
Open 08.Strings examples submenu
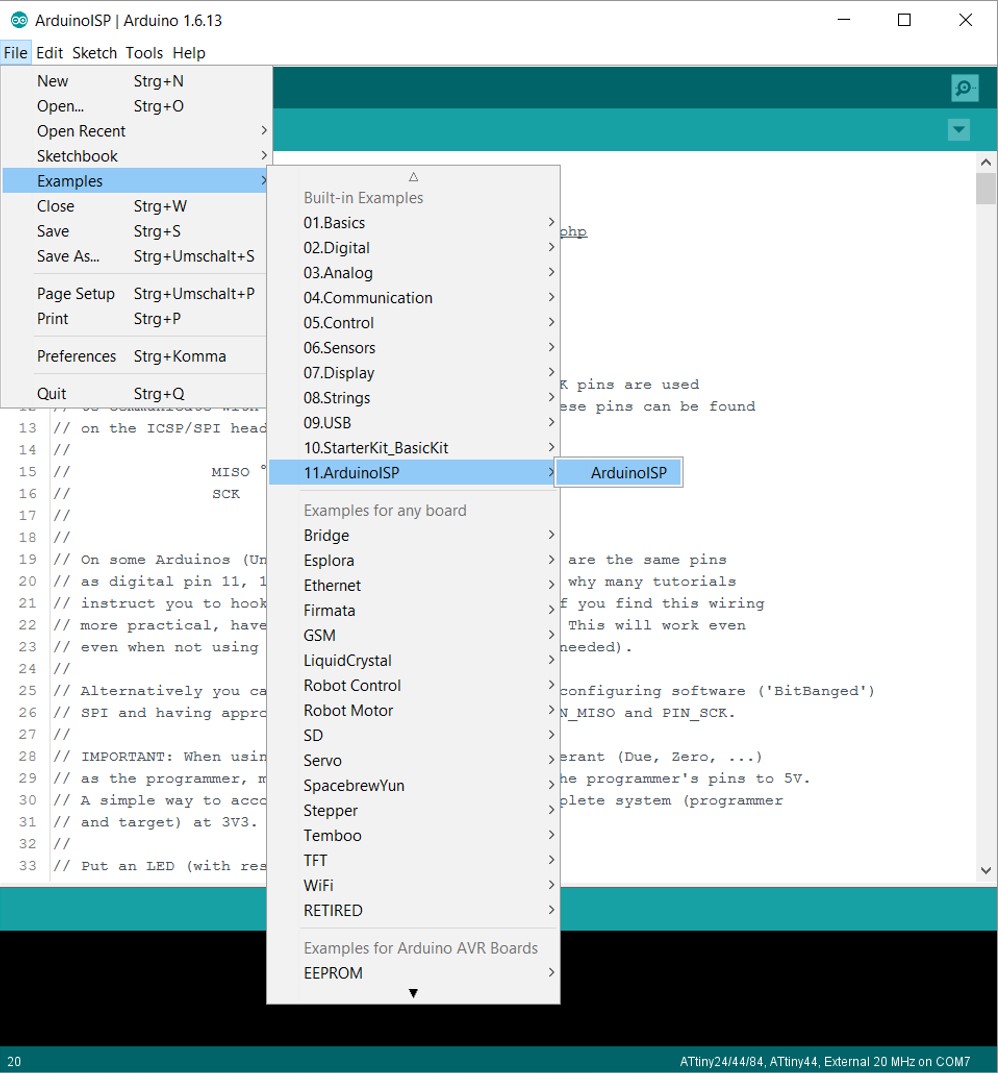[x=413, y=398]
